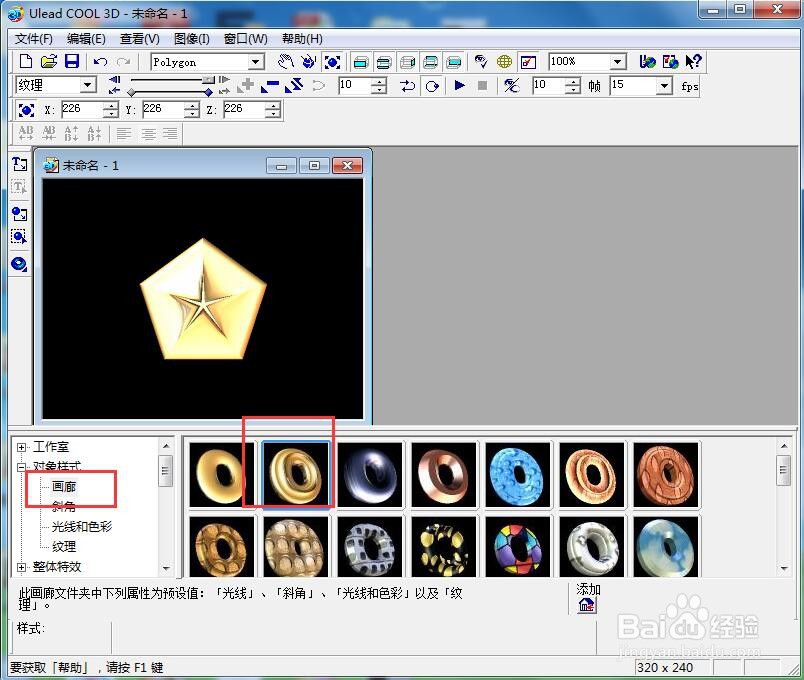Choose the stained-glass colorful torus thumbnail

click(518, 547)
